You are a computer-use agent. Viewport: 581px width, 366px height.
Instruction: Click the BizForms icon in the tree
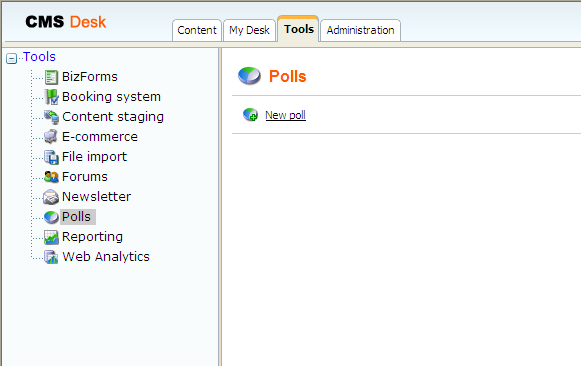click(x=51, y=77)
